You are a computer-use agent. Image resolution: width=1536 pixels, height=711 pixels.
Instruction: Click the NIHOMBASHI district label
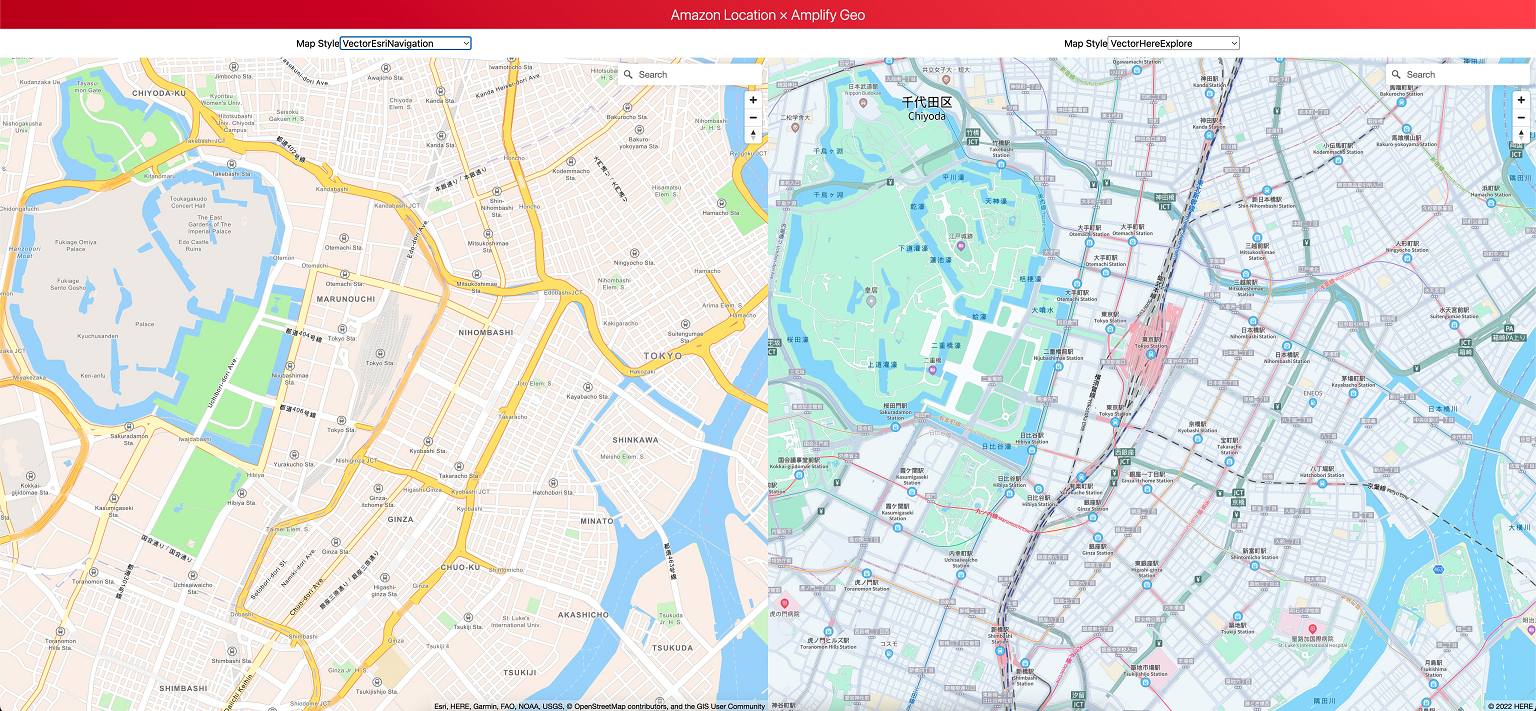(485, 332)
